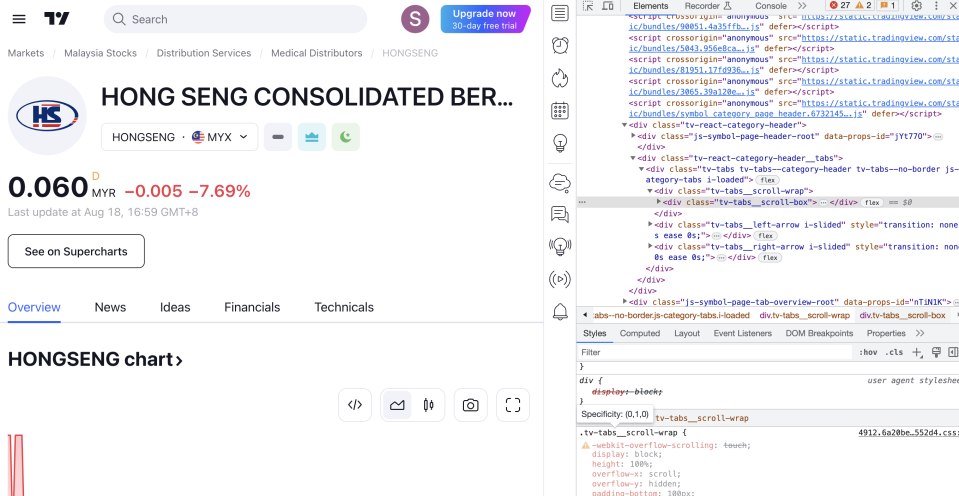
Task: Go to Malaysia Stocks breadcrumb
Action: pyautogui.click(x=100, y=53)
